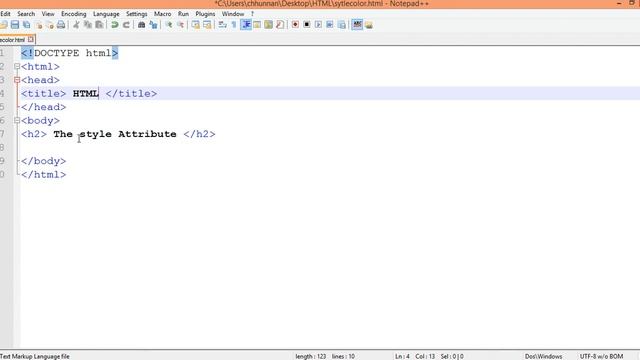The height and width of the screenshot is (360, 640).
Task: Click the <!DOCTYPE html> text on line 1
Action: tap(70, 53)
